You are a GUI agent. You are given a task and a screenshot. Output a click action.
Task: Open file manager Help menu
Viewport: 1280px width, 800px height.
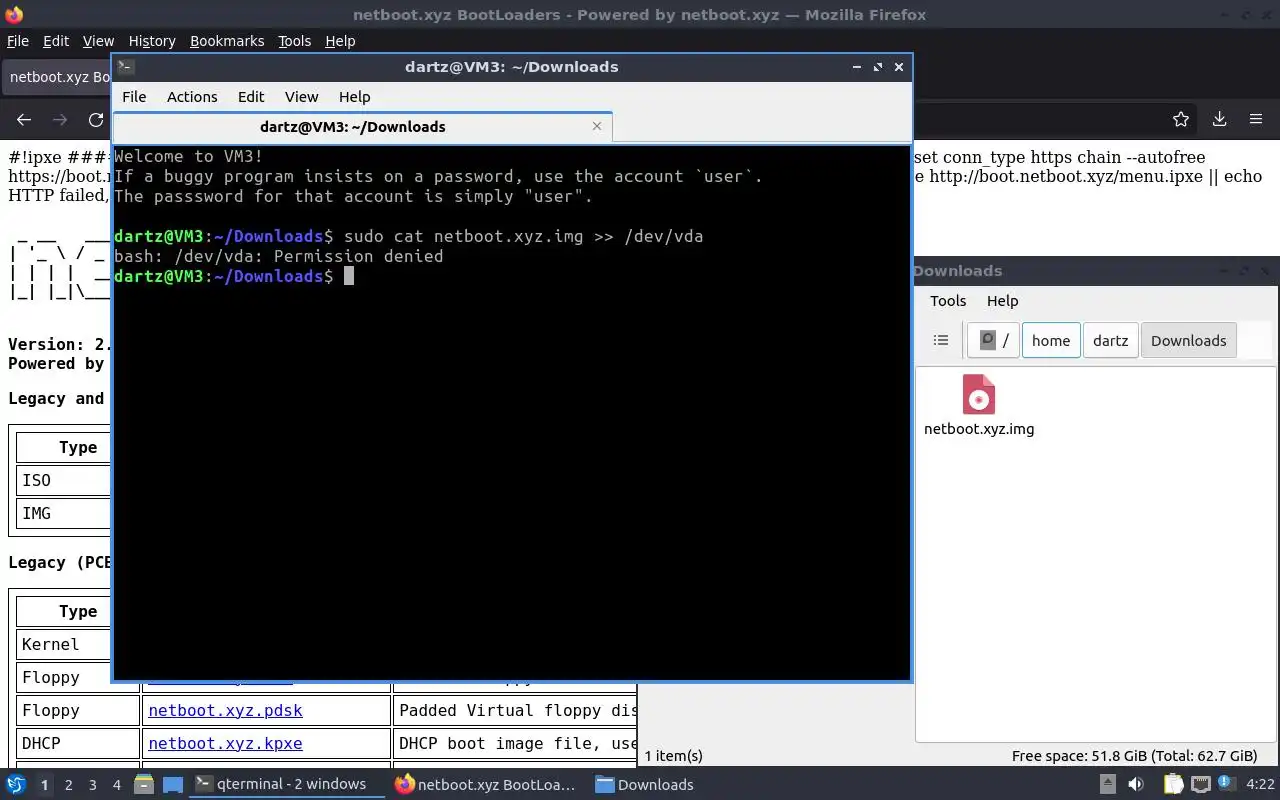[1002, 301]
